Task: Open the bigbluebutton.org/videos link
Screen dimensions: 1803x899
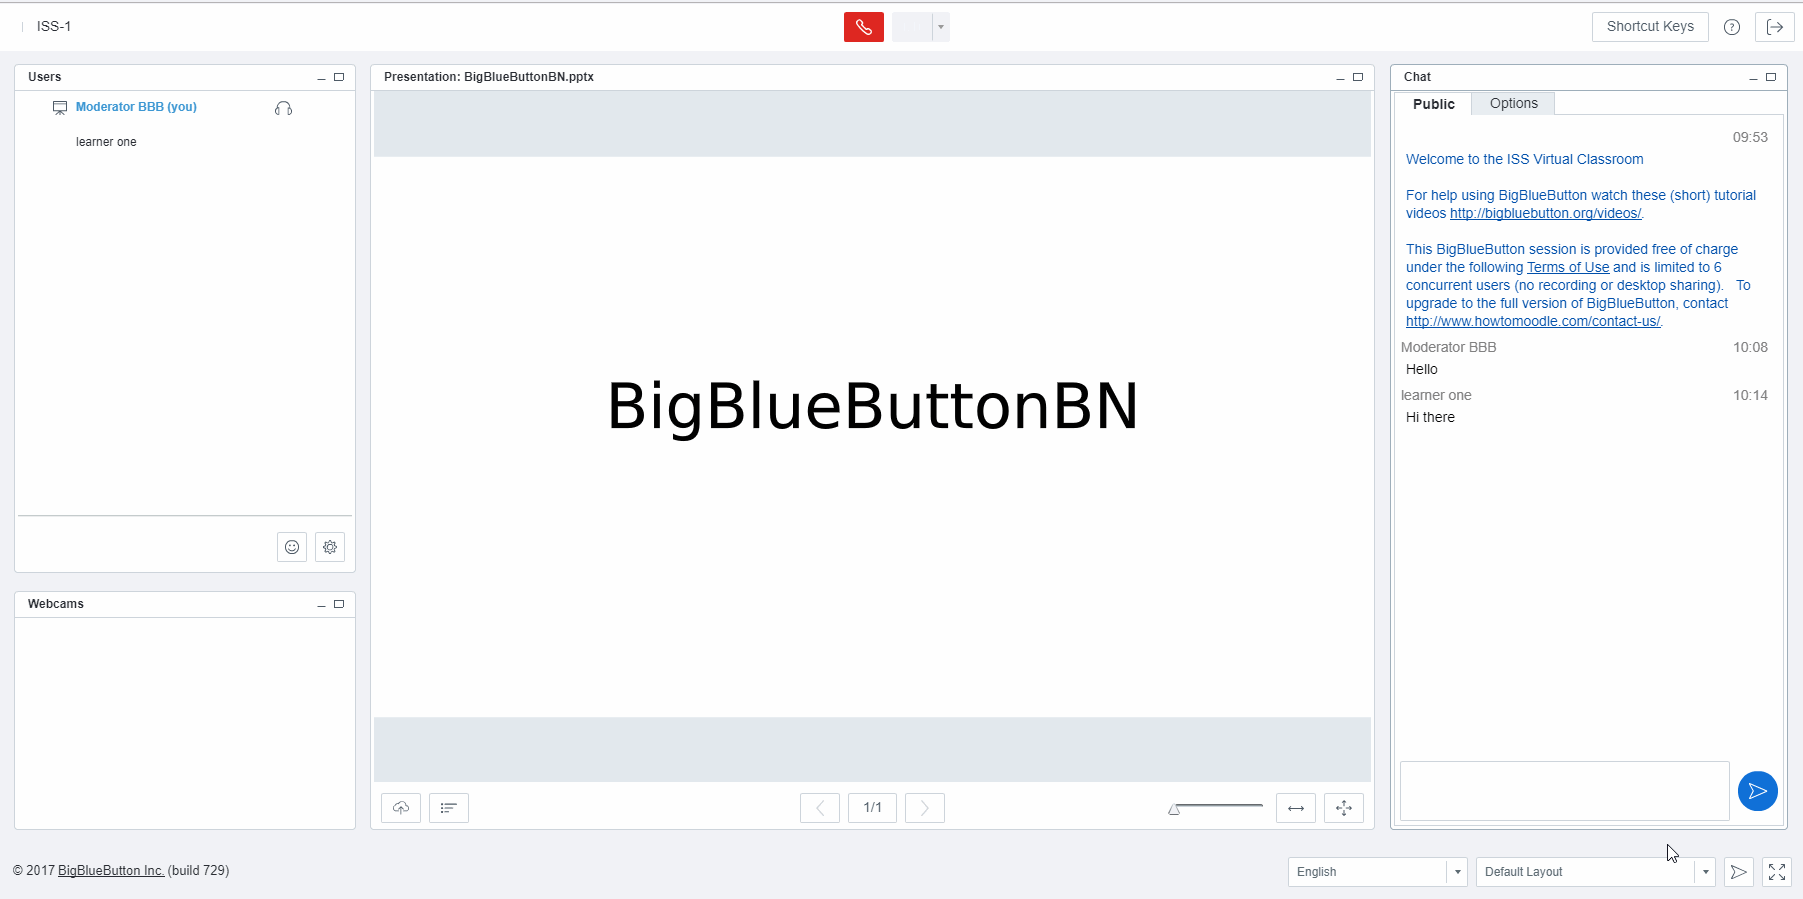Action: coord(1545,213)
